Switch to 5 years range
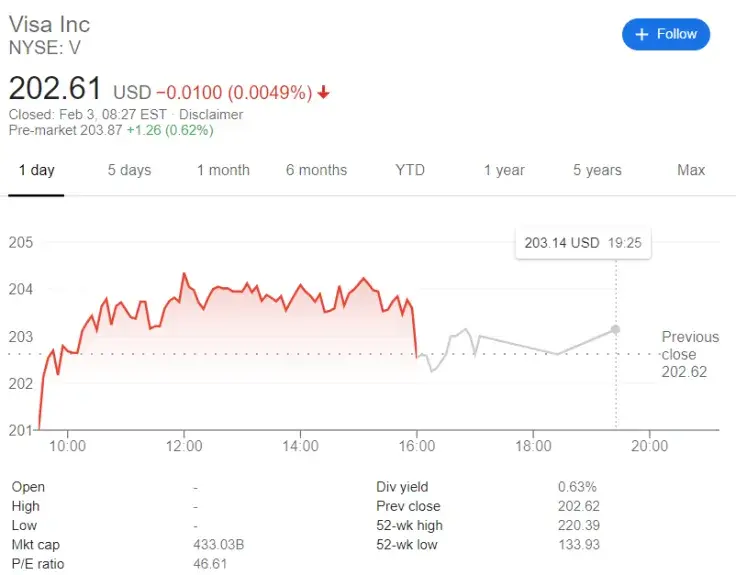 pos(597,170)
